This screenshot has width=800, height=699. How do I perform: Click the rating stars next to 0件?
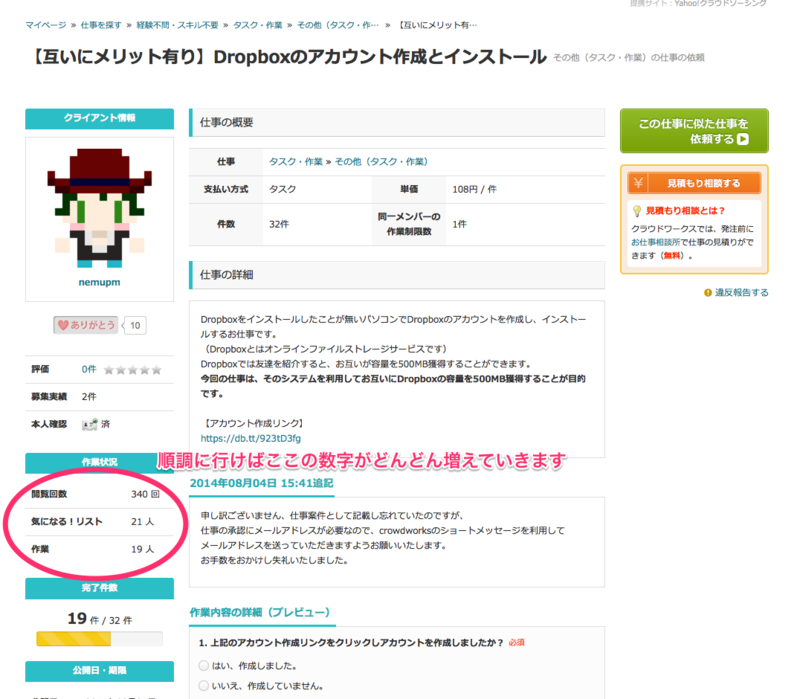pos(133,370)
